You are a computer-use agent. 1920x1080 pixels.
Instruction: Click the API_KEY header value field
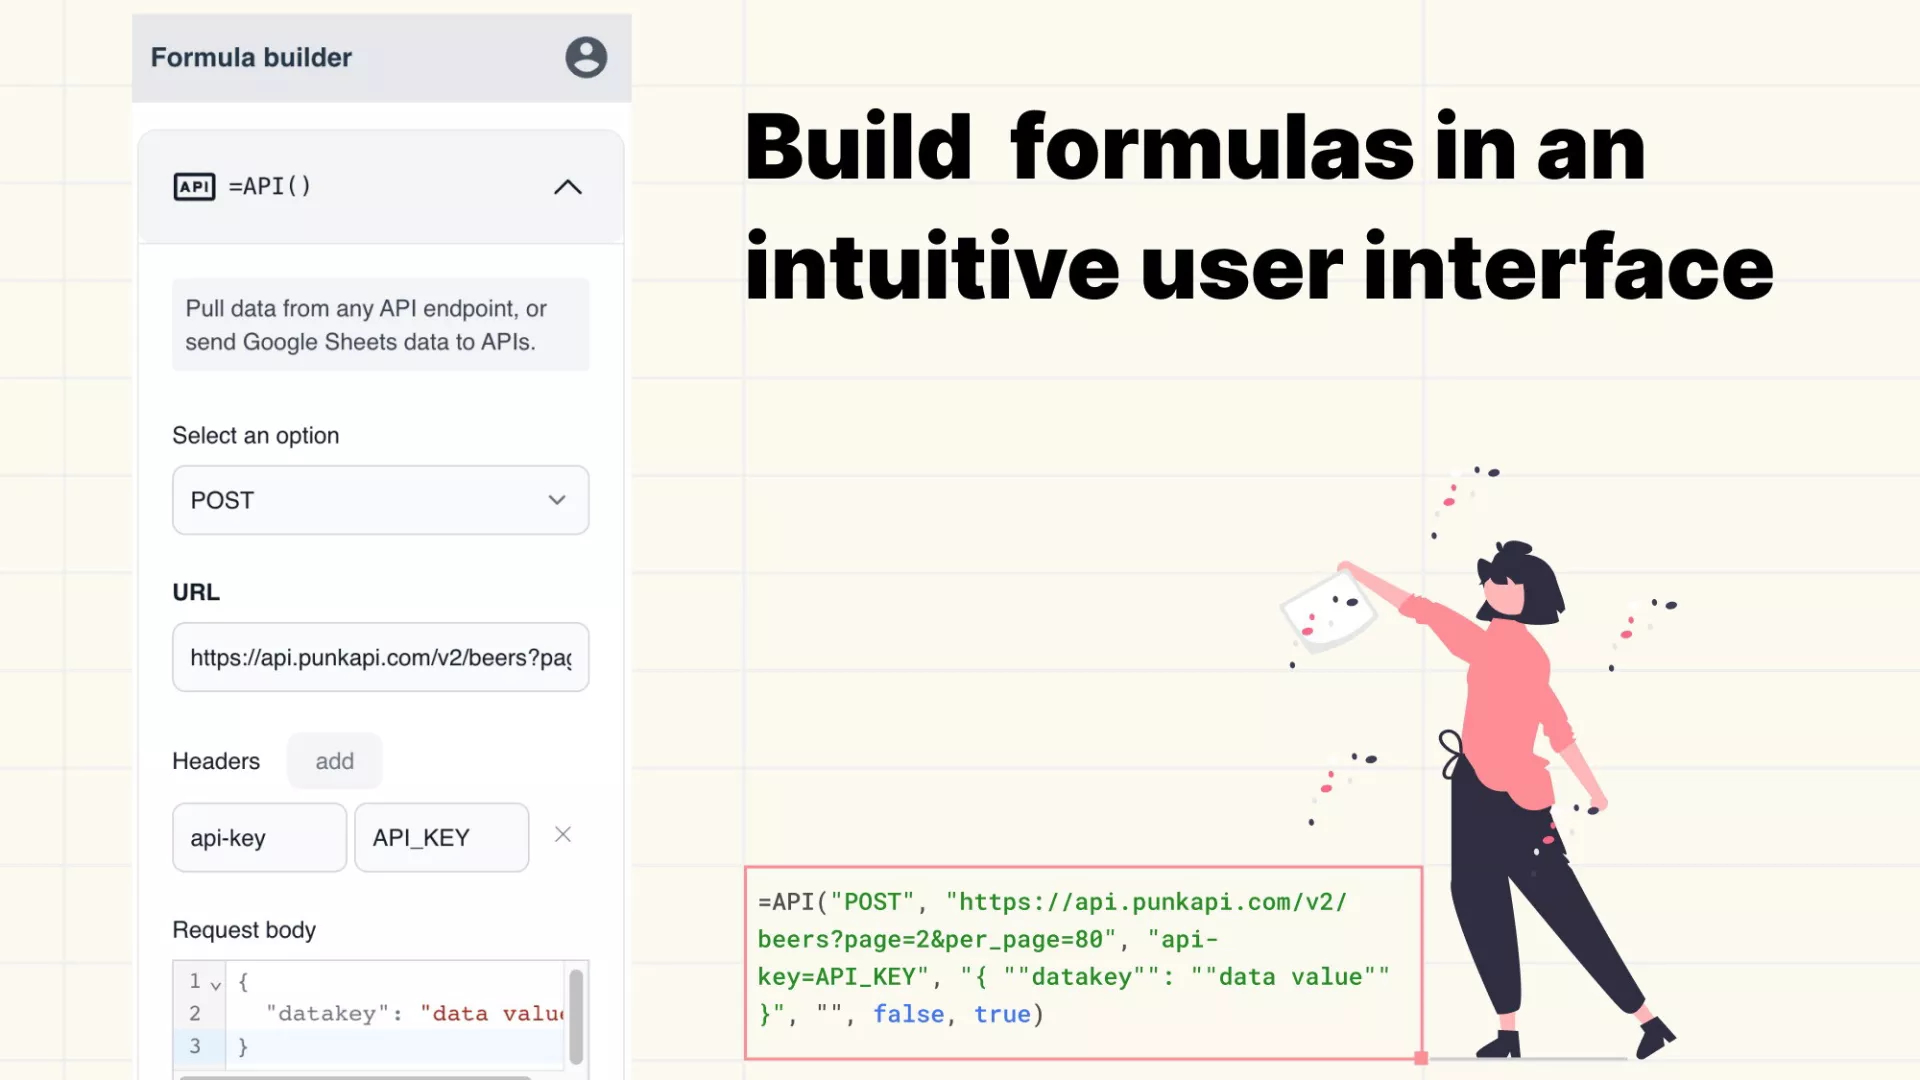click(x=441, y=838)
